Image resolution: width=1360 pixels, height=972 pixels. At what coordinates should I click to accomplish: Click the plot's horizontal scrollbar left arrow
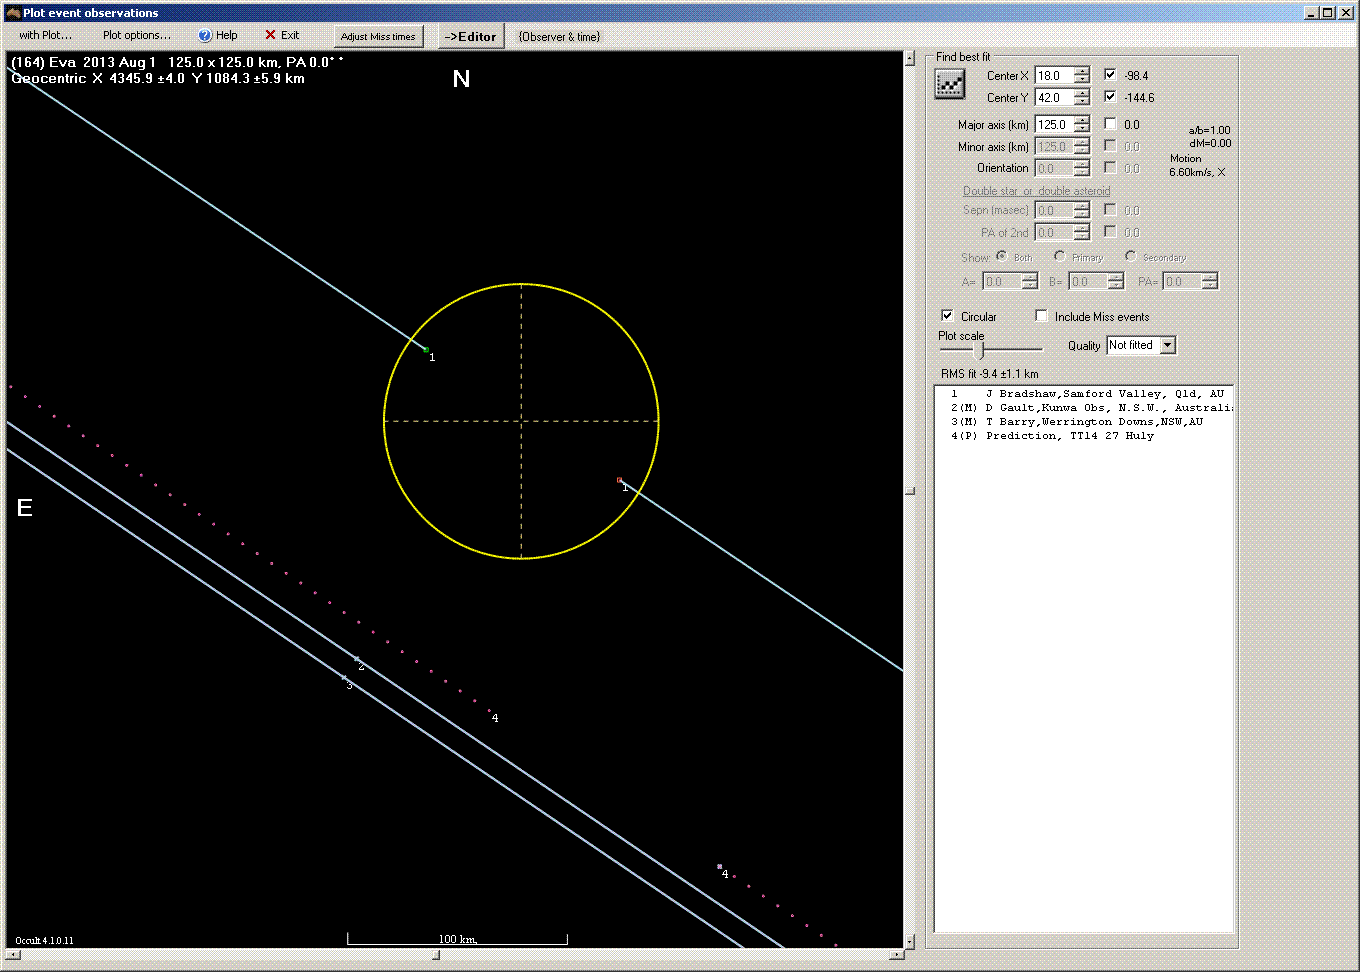12,955
